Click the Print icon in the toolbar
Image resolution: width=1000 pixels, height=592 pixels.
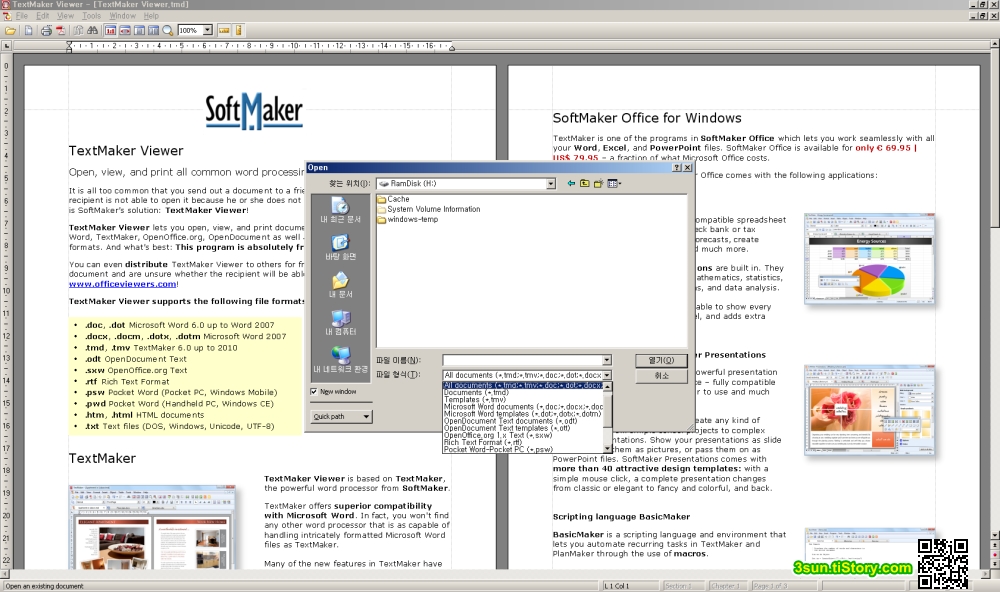(47, 31)
